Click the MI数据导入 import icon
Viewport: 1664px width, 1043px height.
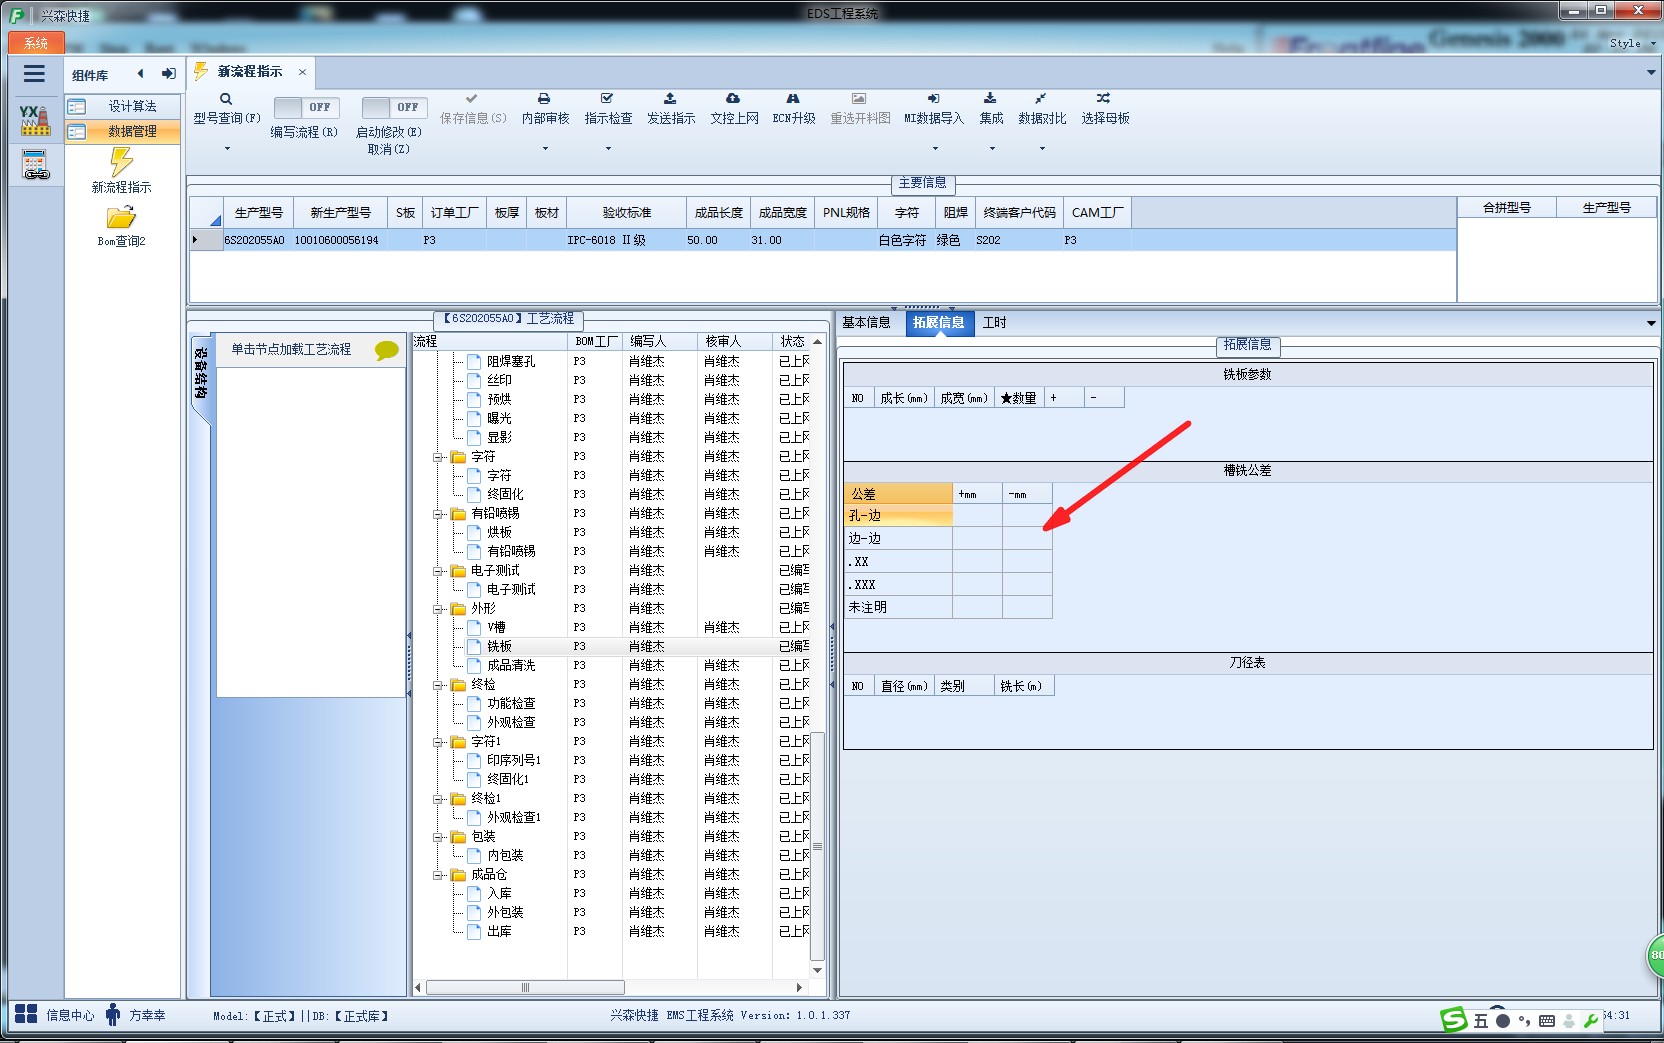tap(933, 99)
